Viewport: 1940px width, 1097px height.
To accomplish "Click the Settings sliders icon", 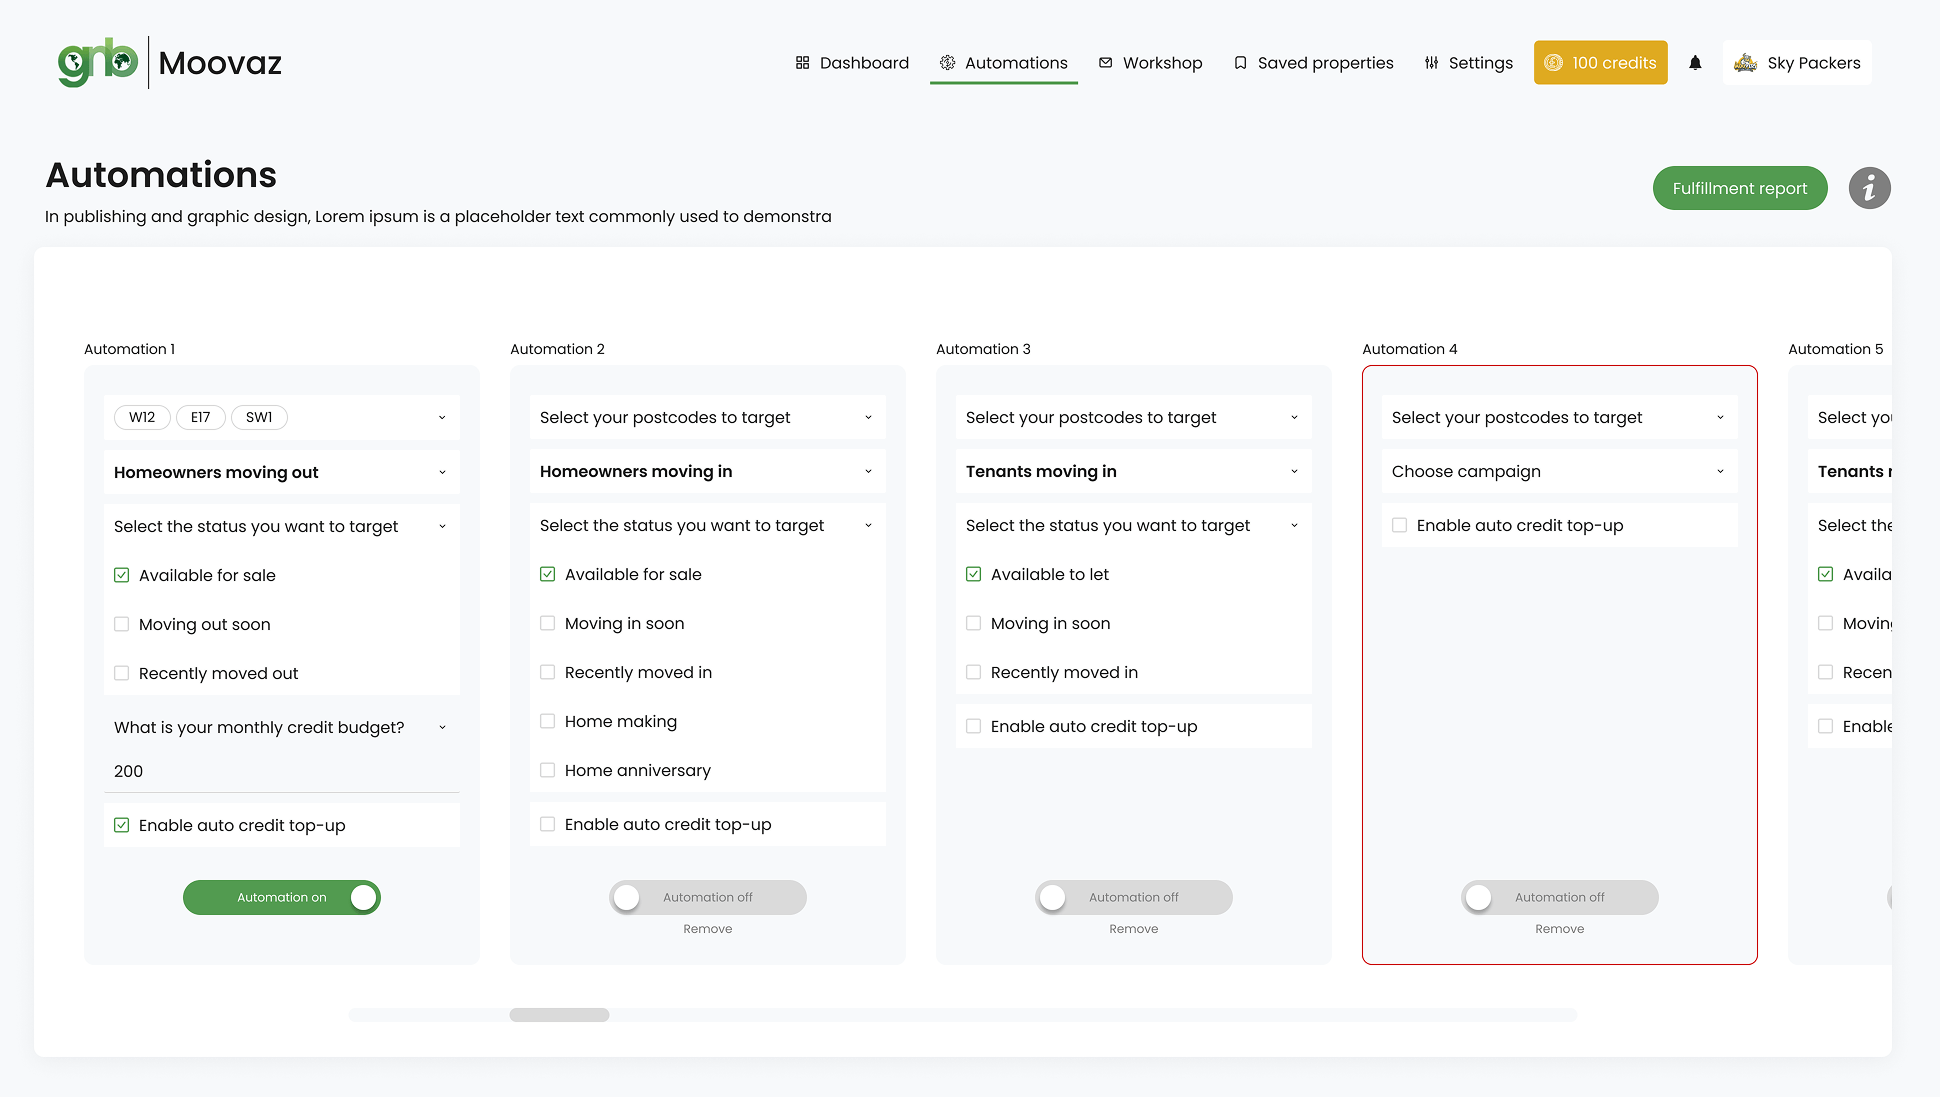I will pyautogui.click(x=1431, y=63).
